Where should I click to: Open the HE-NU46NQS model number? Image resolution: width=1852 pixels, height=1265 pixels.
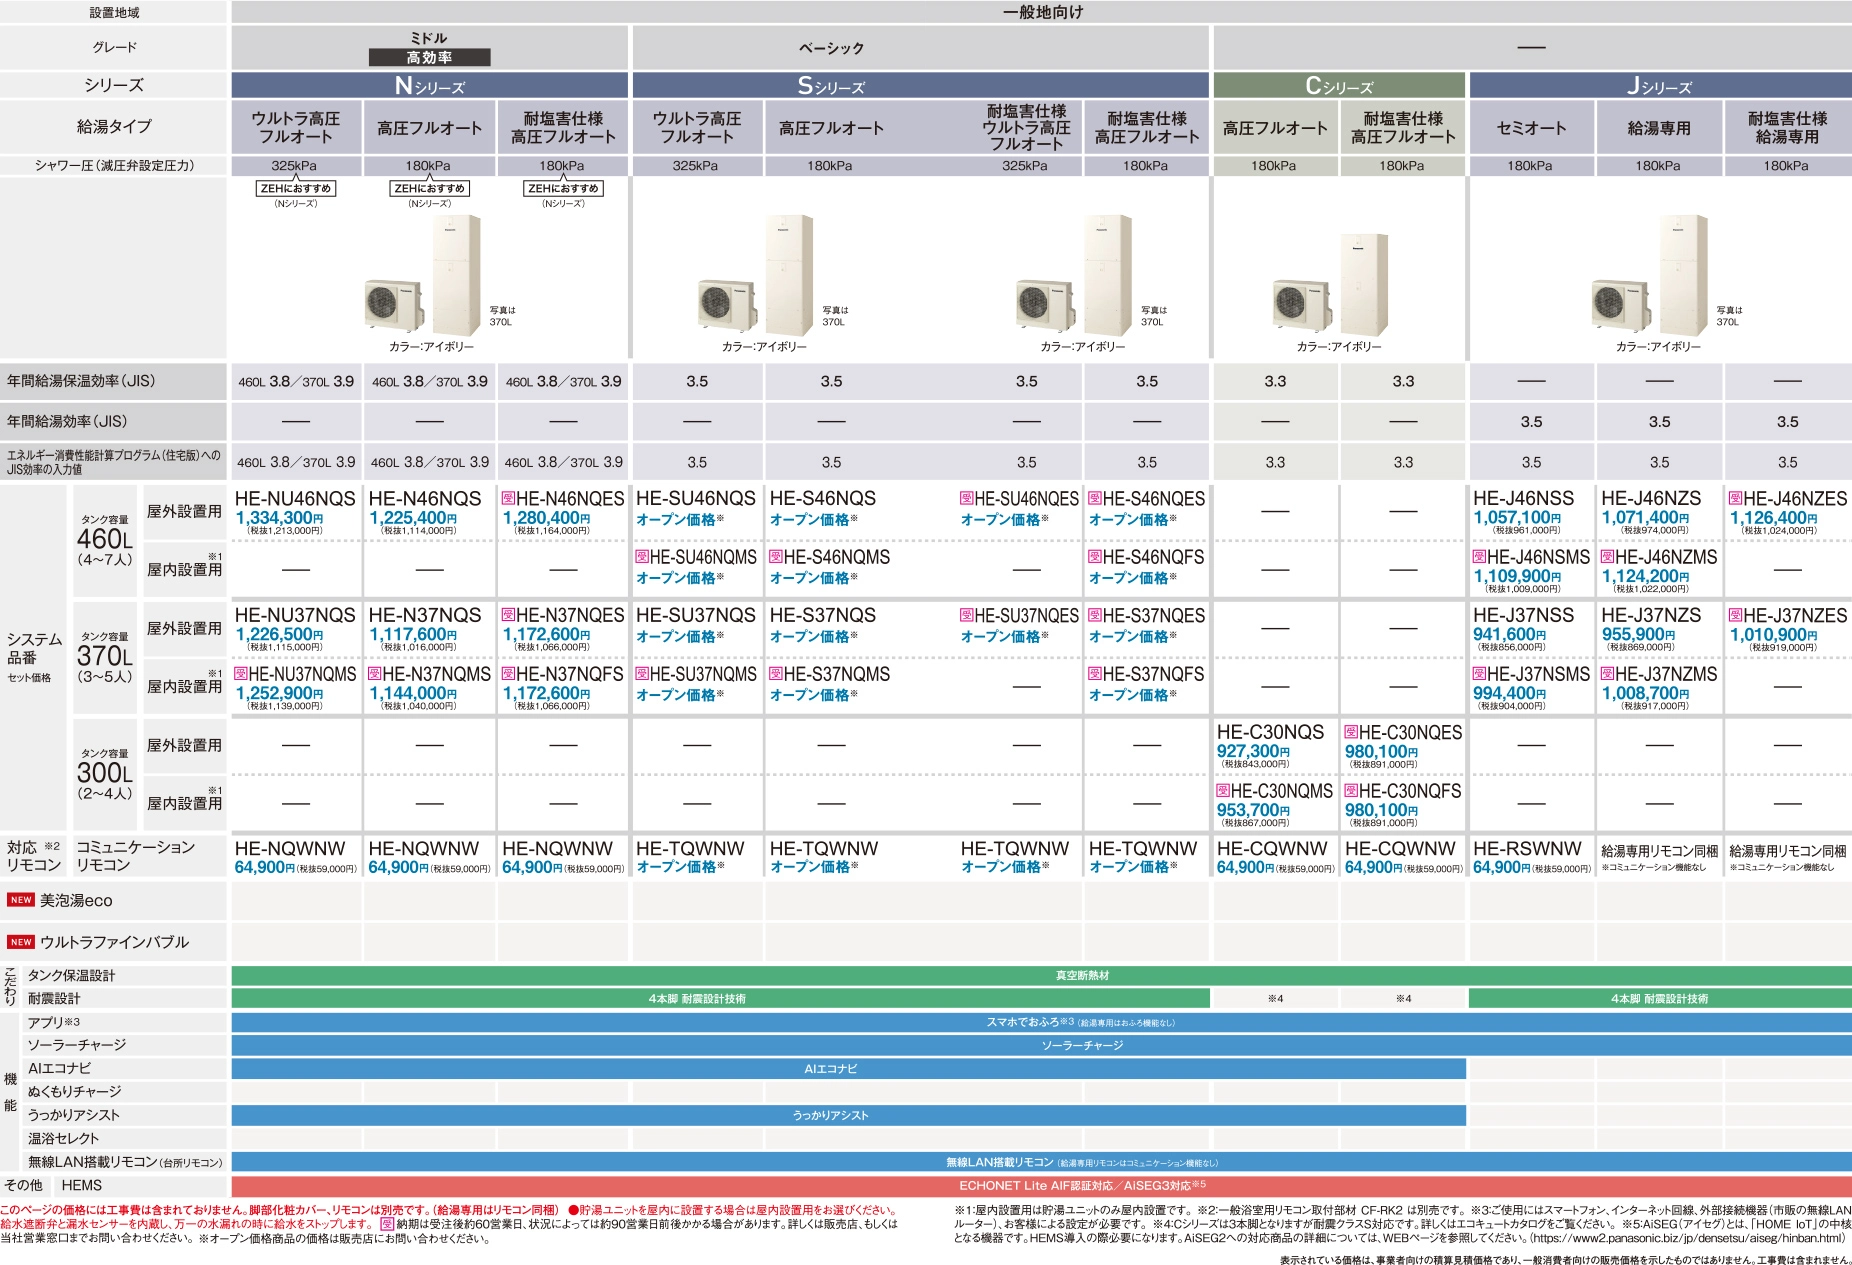point(295,499)
